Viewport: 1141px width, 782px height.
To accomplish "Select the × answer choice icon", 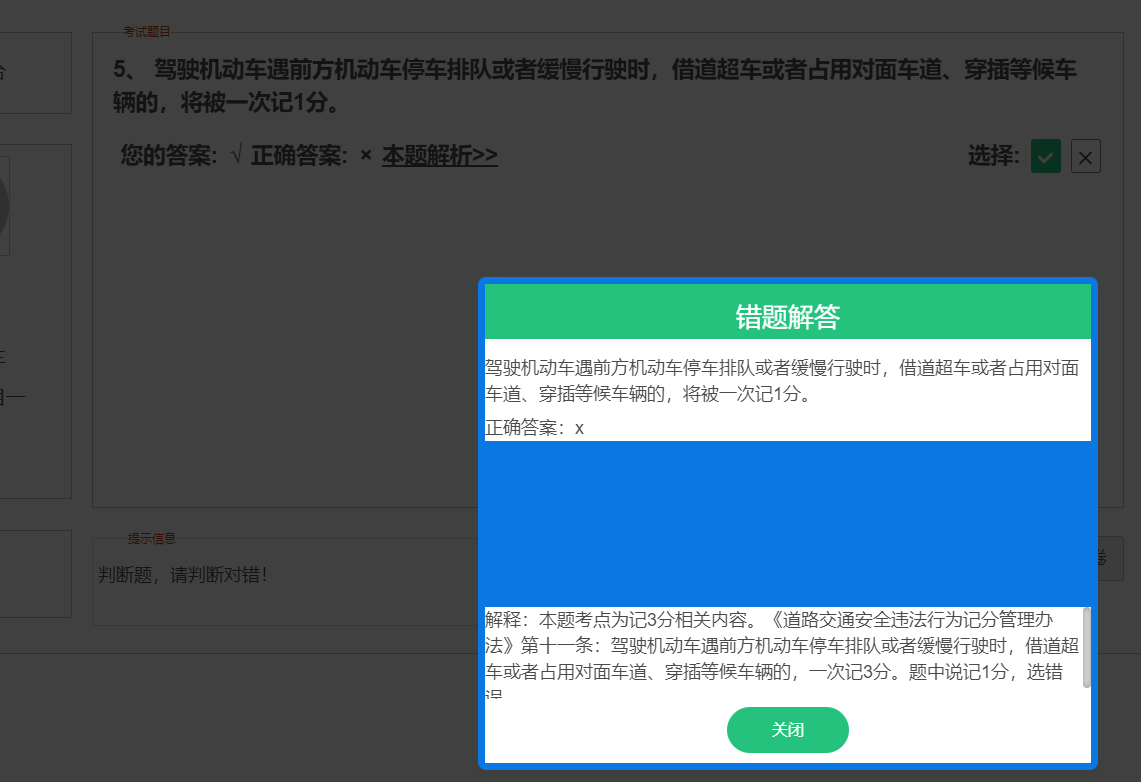I will point(1085,156).
